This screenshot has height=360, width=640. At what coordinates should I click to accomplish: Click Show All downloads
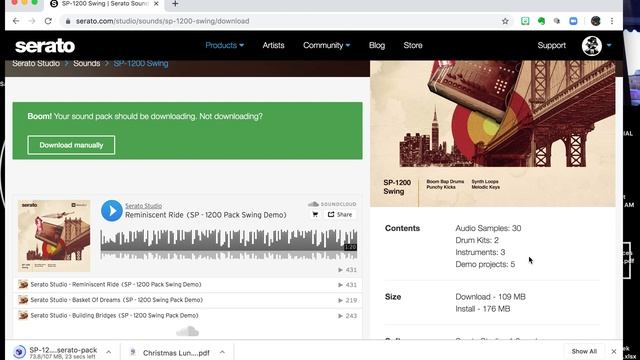[x=584, y=351]
